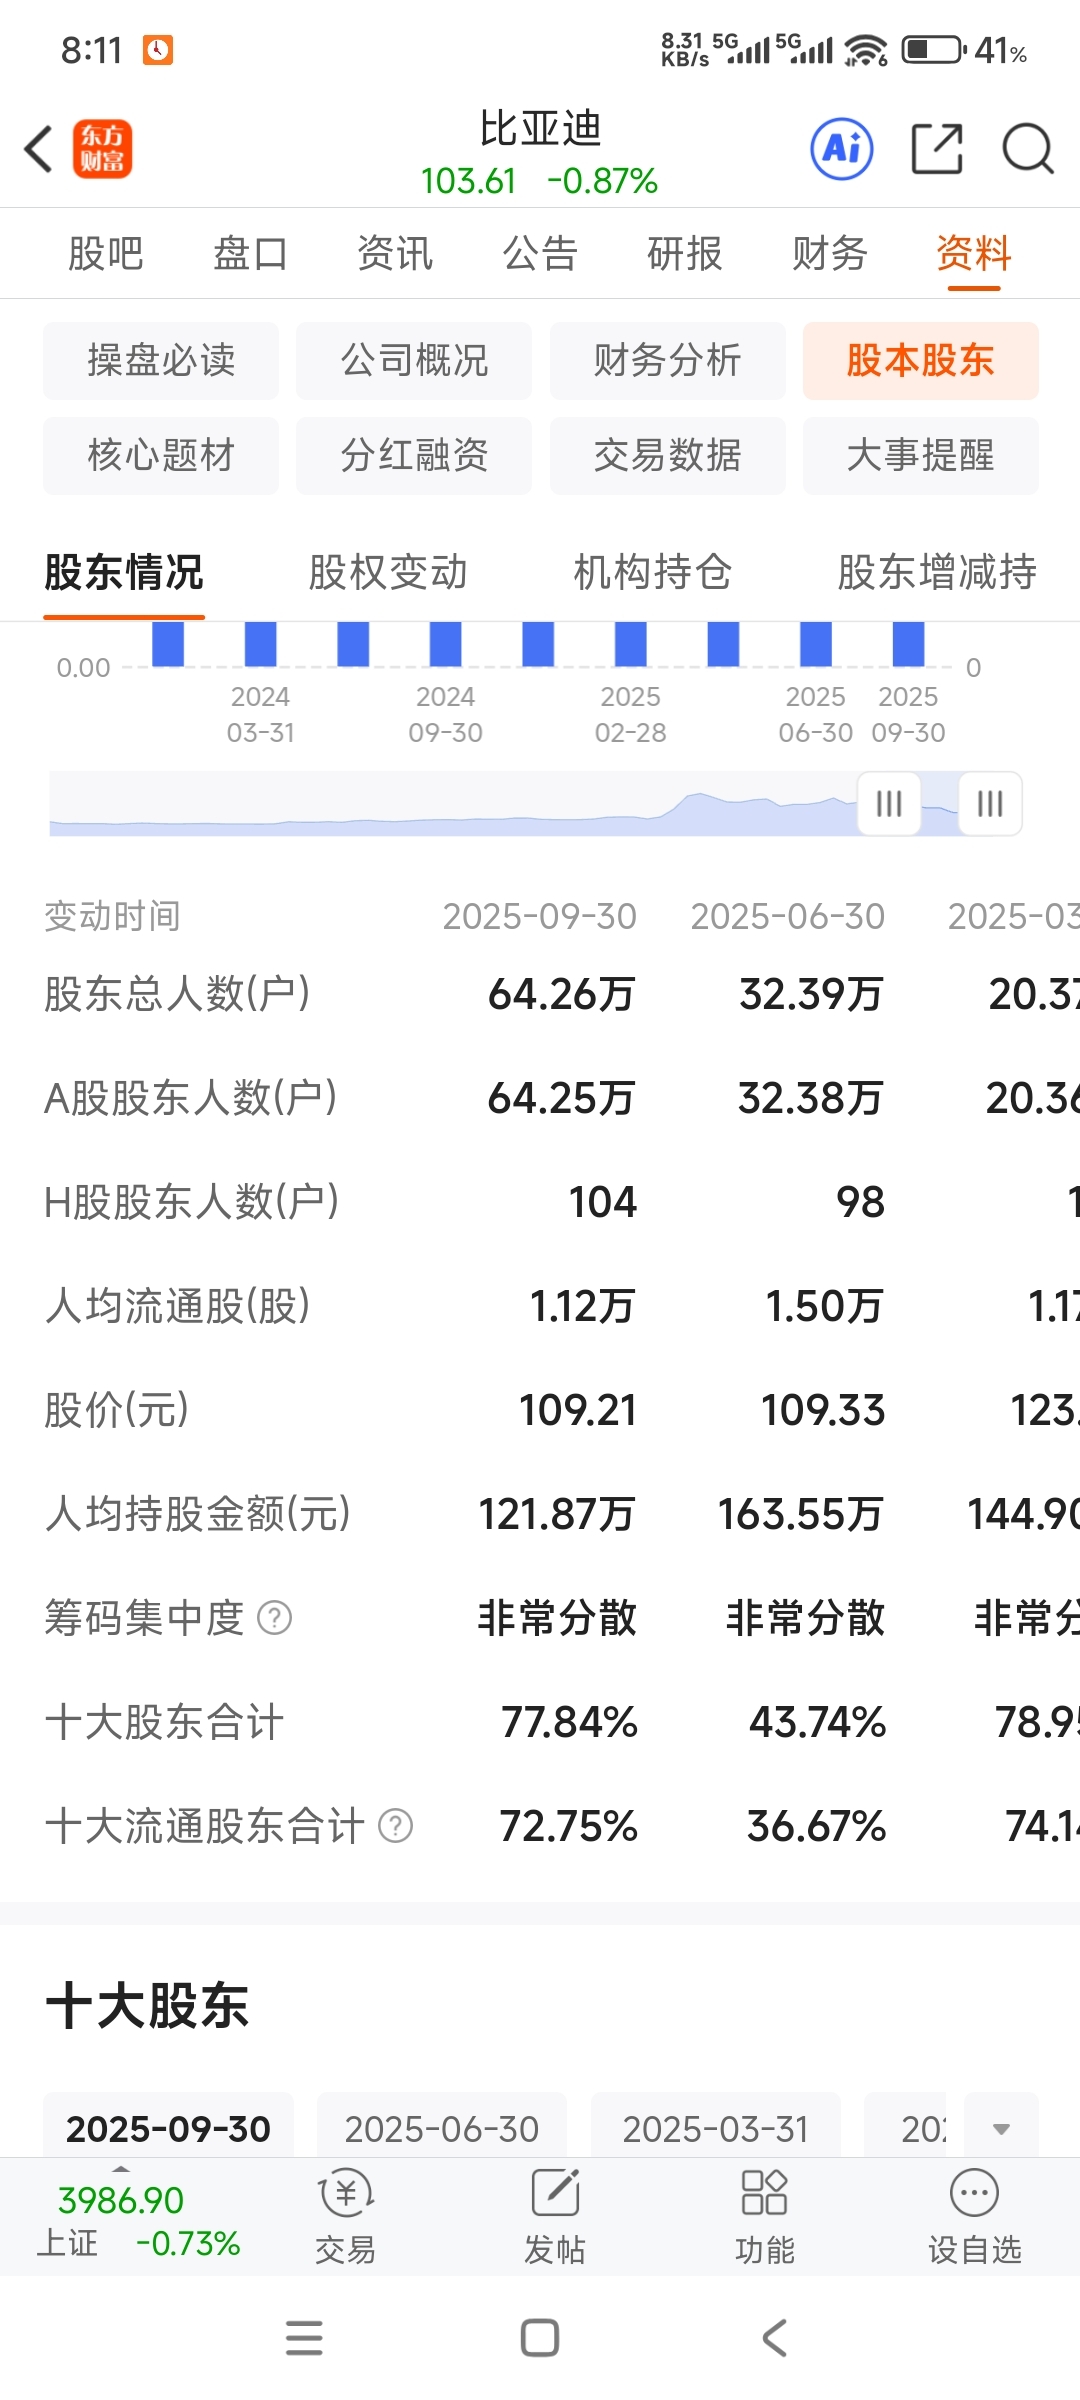Select the 2025-06-30 top shareholders date
Screen dimensions: 1080x2400
pos(442,2129)
